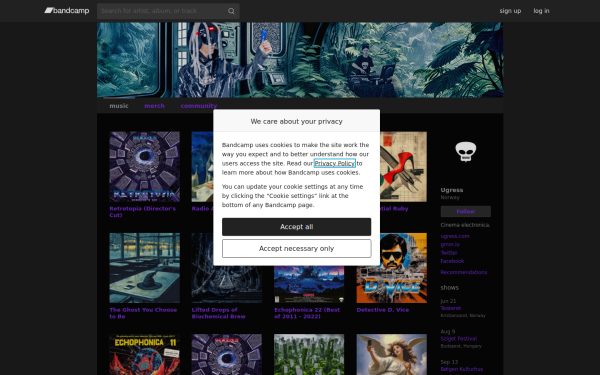
Task: Switch to the merch tab
Action: coord(154,106)
